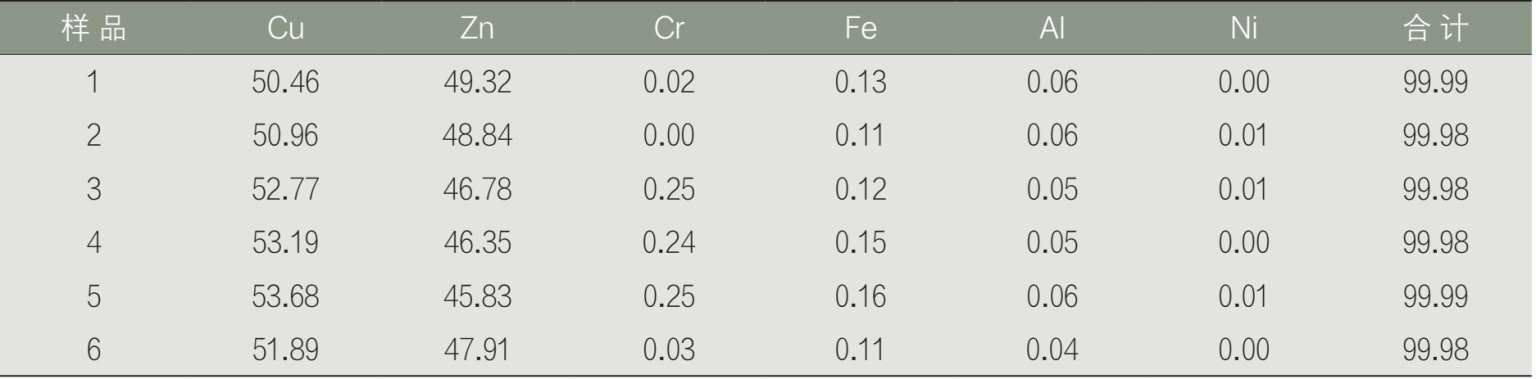The image size is (1536, 379).
Task: Click the Cu column header
Action: tap(286, 29)
